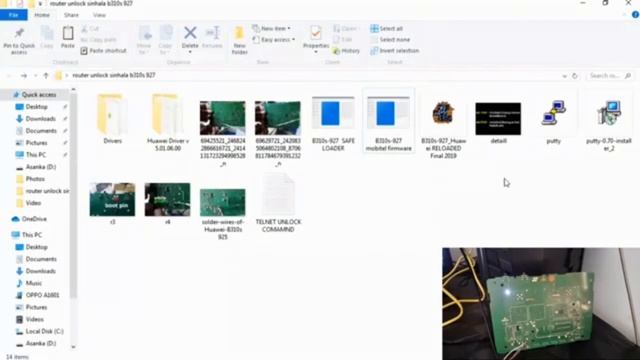Open the File tab
The image size is (640, 360).
pos(14,15)
